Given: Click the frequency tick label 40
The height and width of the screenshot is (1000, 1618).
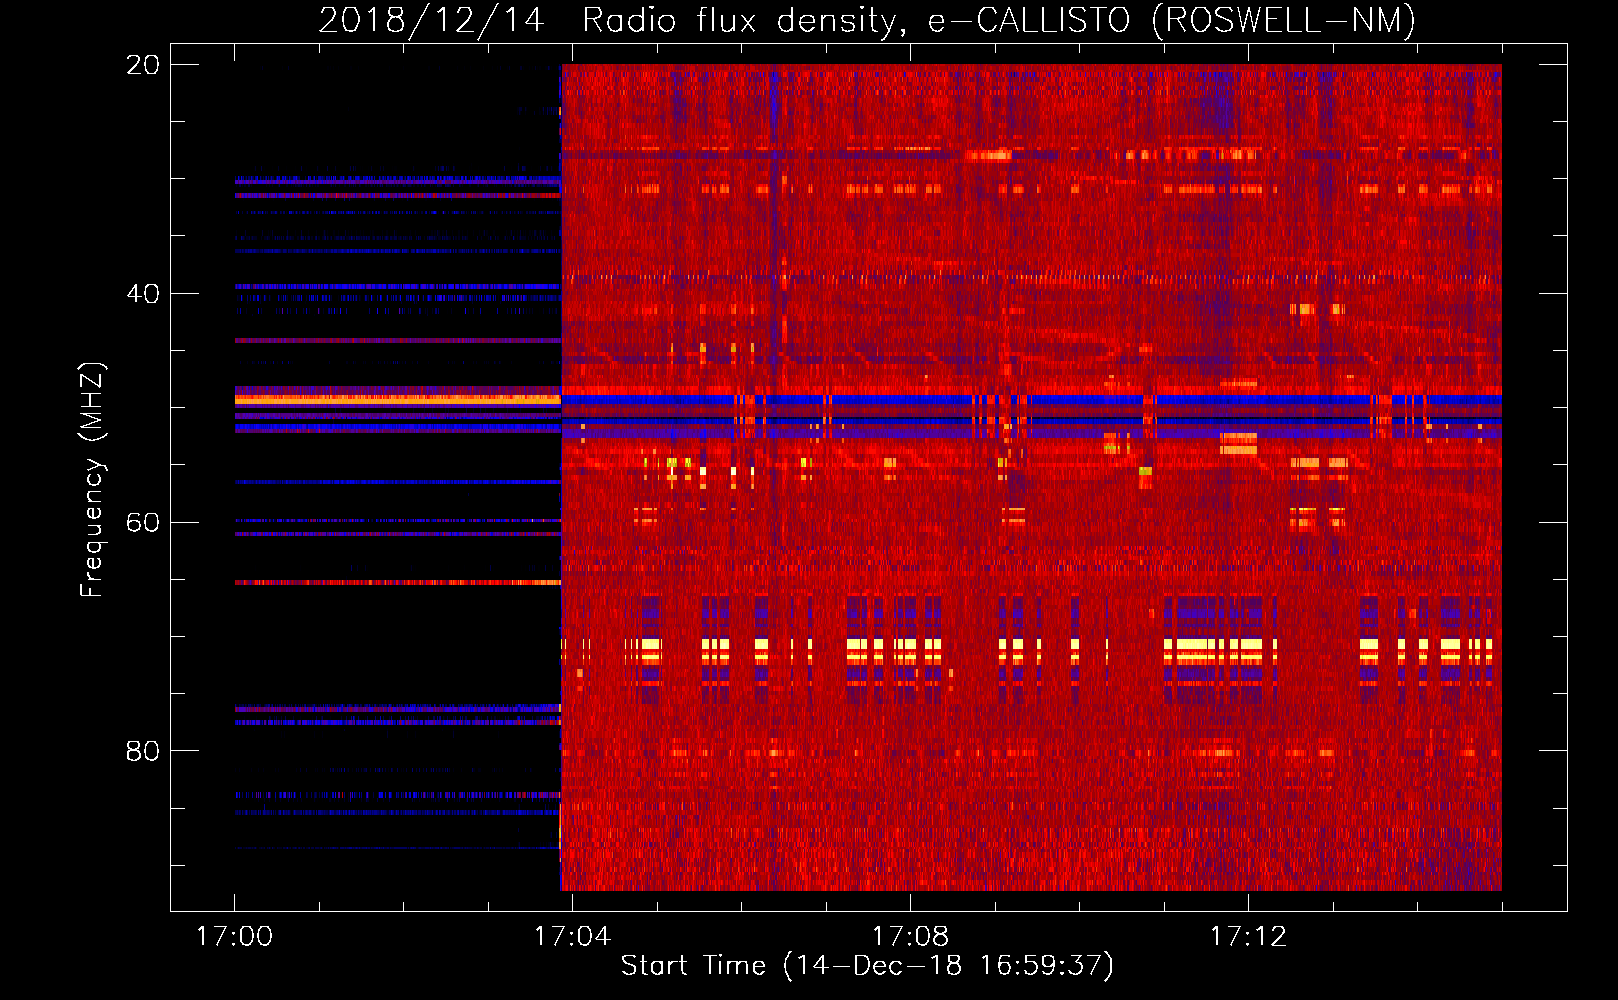Looking at the screenshot, I should tap(143, 294).
